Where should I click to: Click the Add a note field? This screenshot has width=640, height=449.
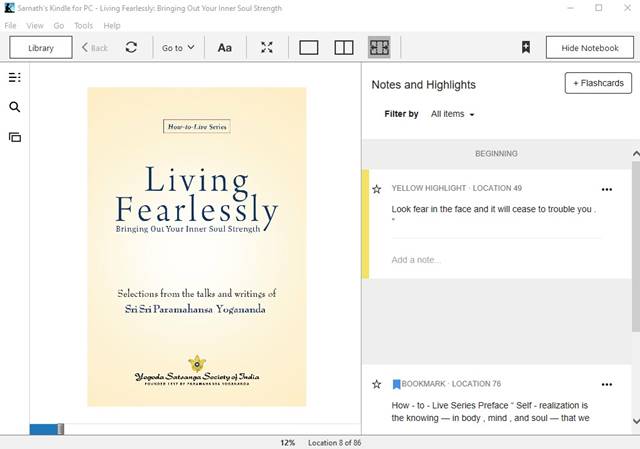click(x=496, y=260)
